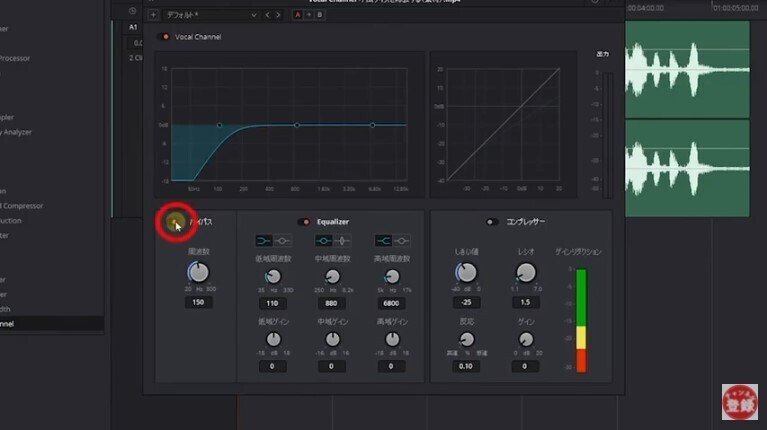The height and width of the screenshot is (430, 767).
Task: Copy A settings to B arrow button
Action: click(x=309, y=15)
